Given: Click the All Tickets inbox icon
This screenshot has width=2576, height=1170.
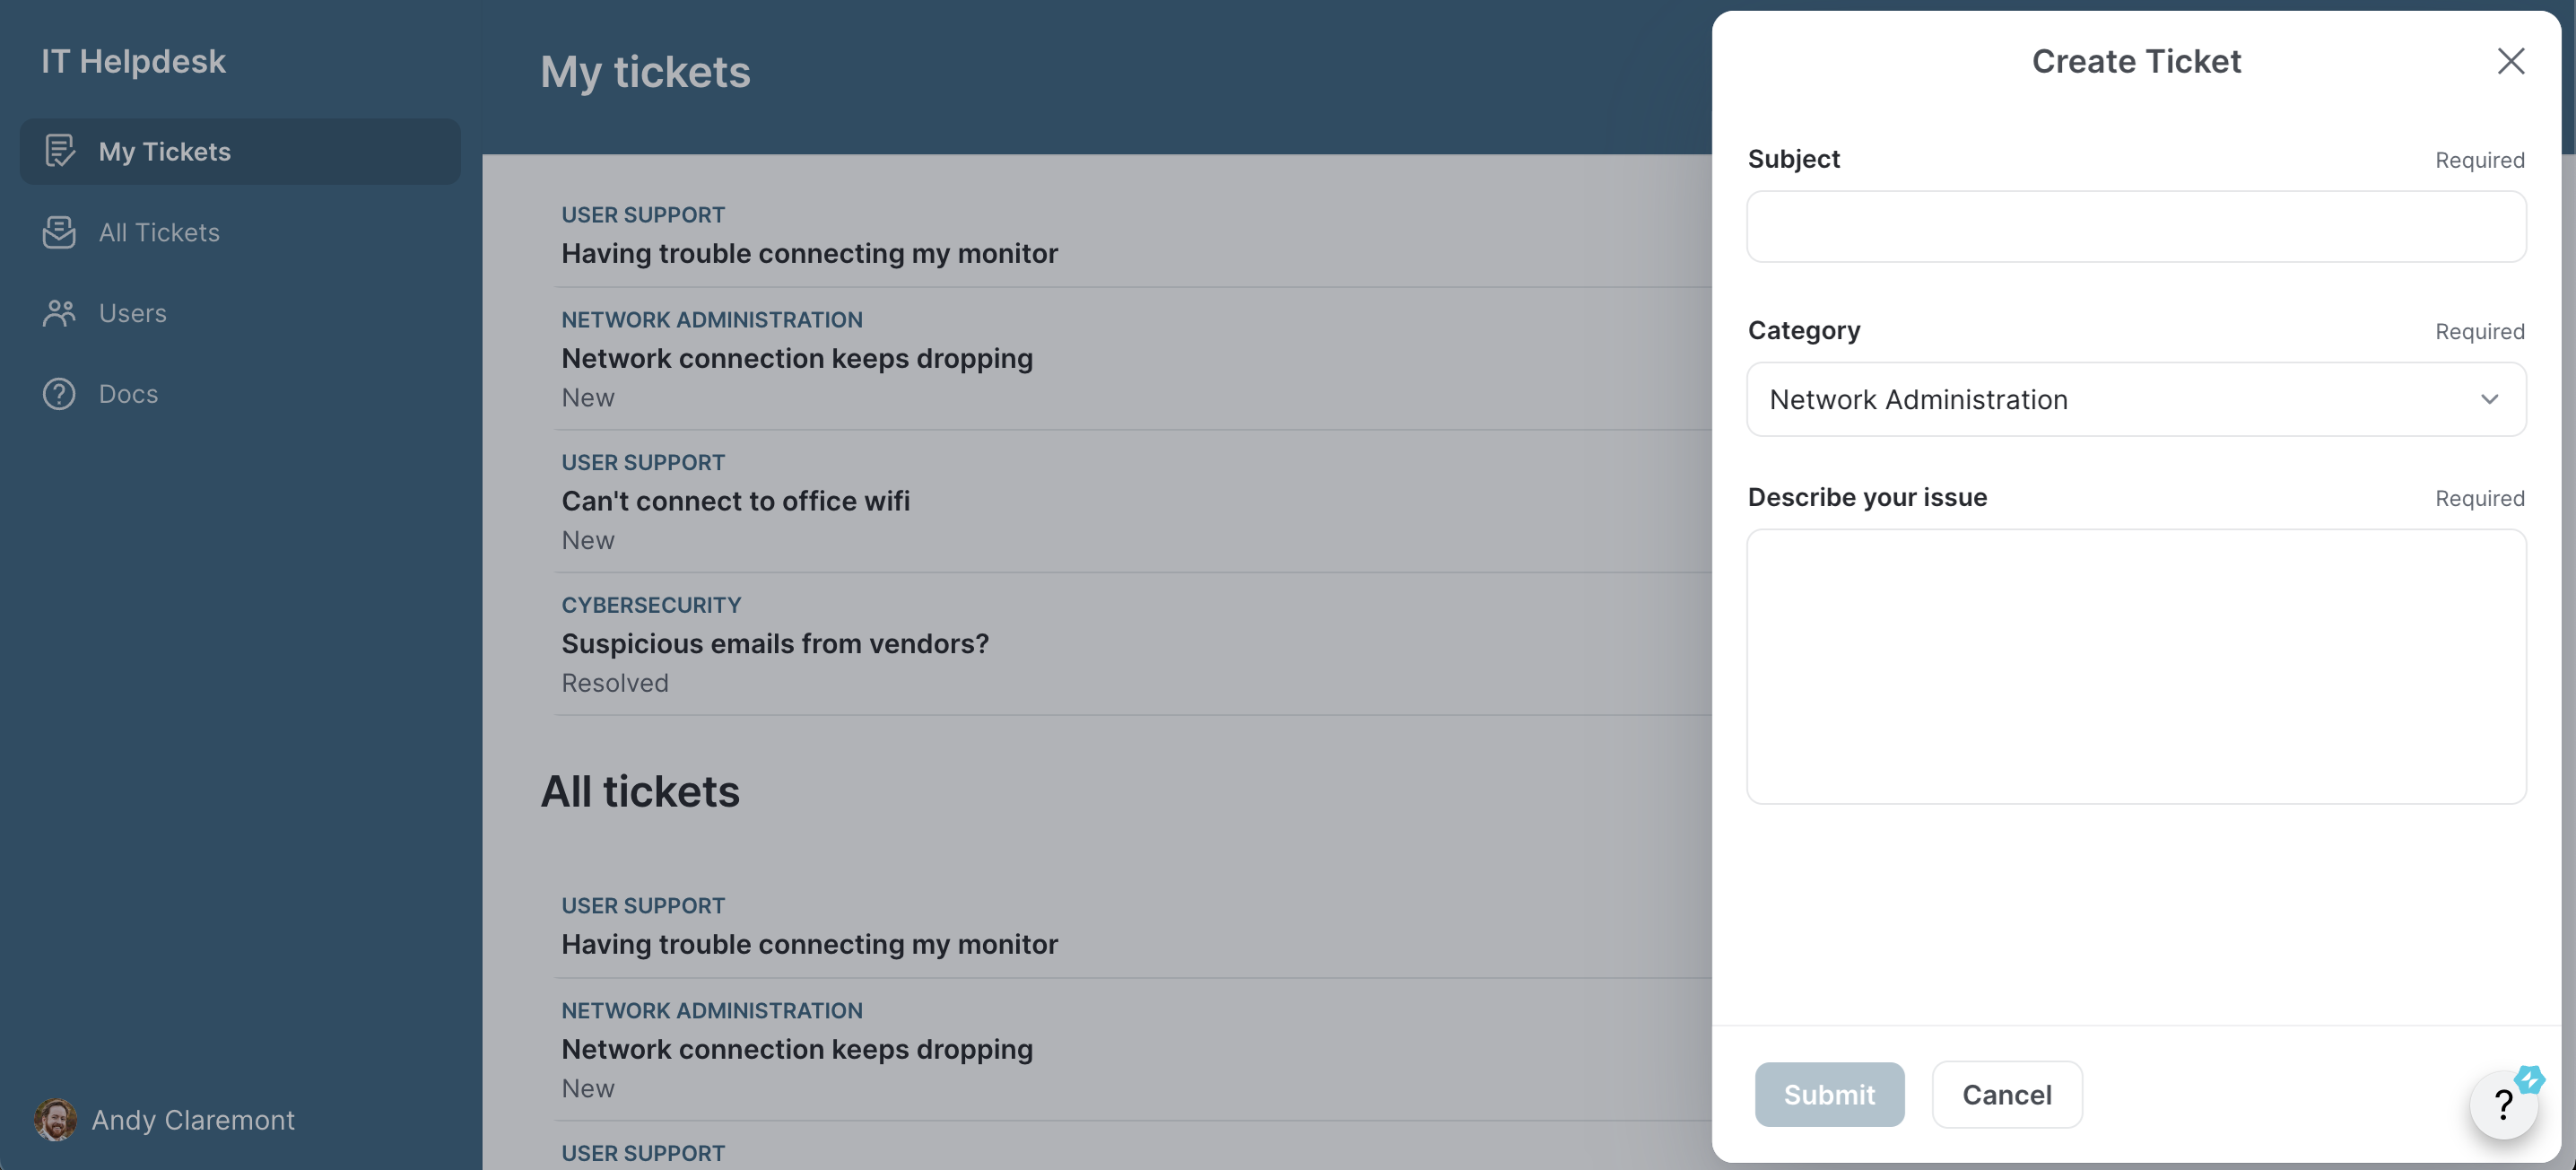Looking at the screenshot, I should (x=60, y=232).
